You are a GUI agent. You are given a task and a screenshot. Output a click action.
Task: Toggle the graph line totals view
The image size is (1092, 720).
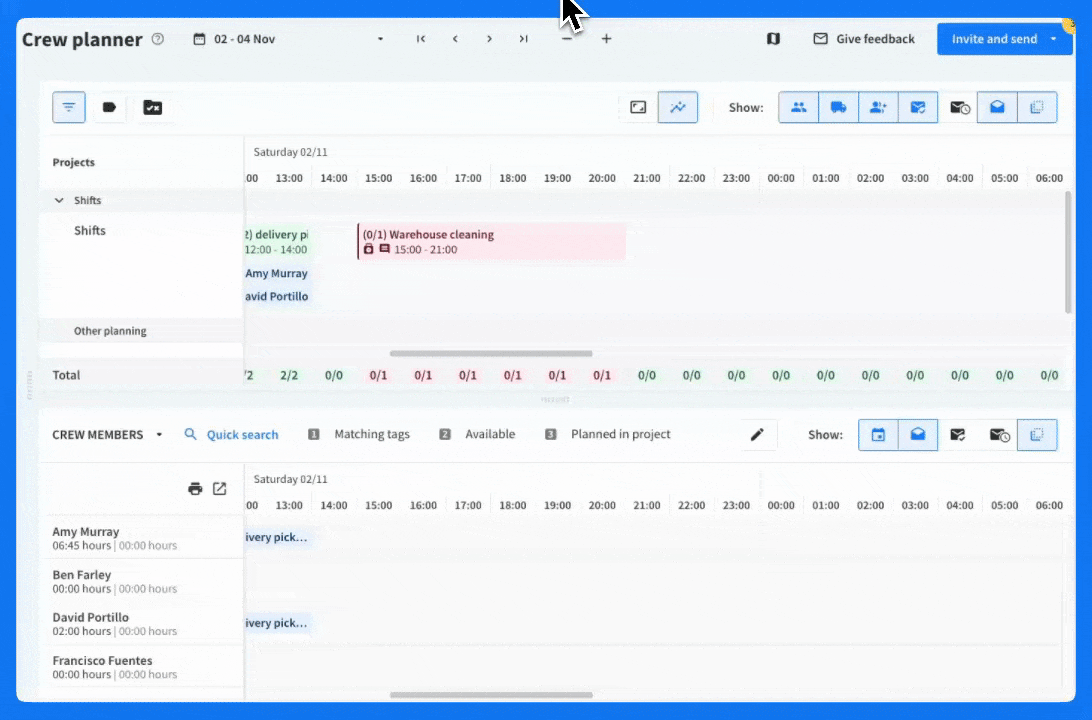(678, 107)
